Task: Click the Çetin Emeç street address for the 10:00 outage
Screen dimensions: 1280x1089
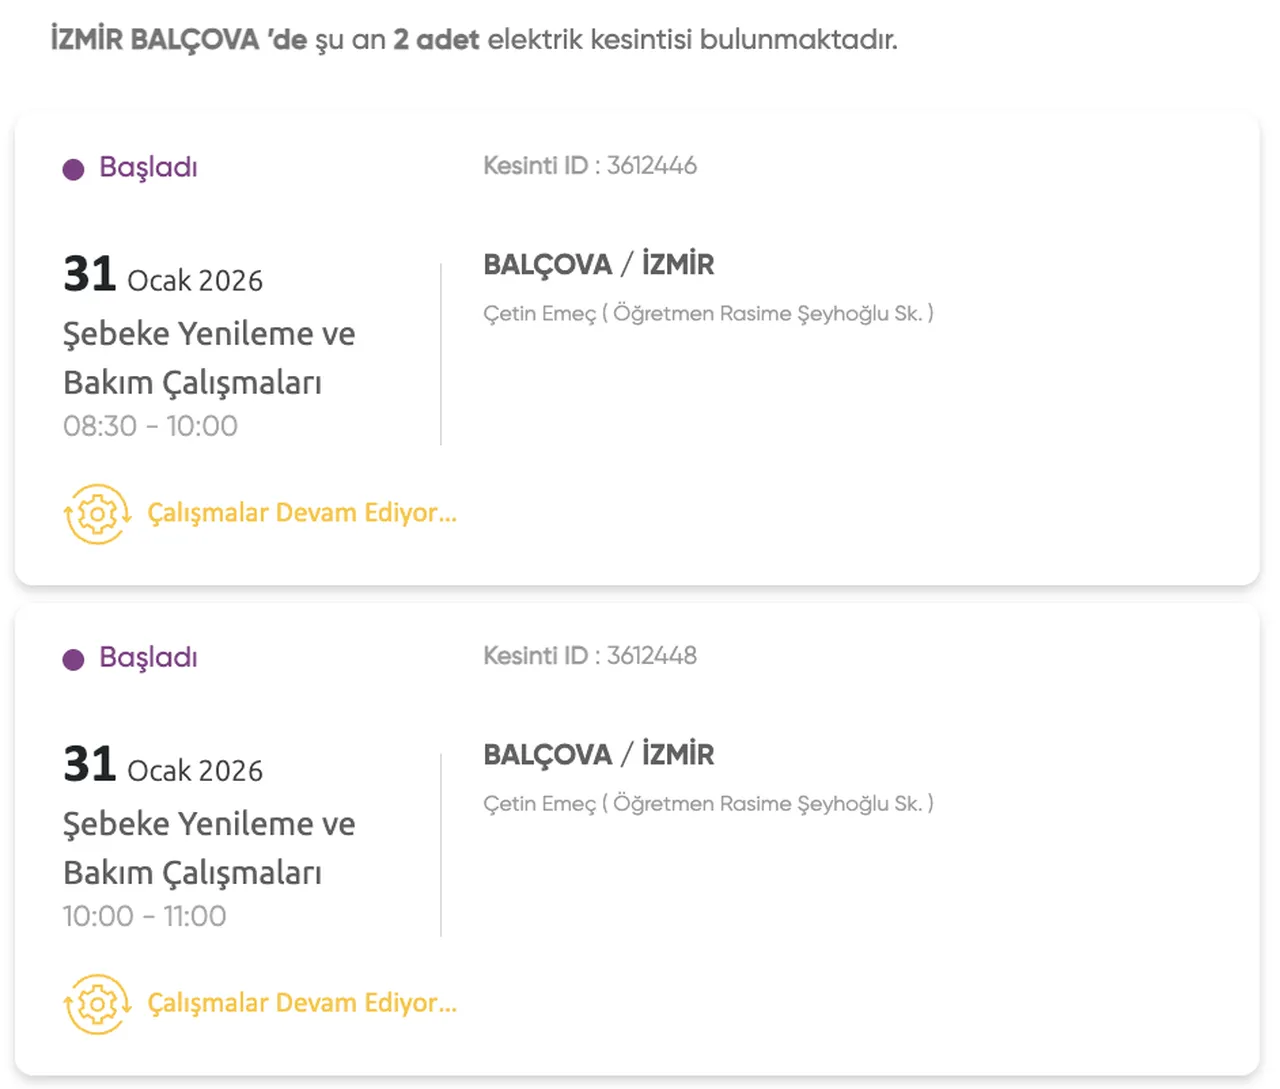Action: (x=708, y=804)
